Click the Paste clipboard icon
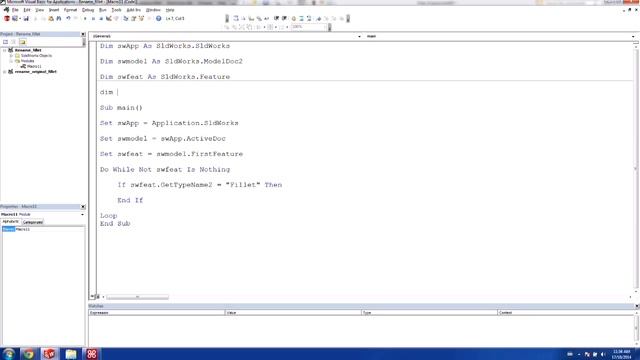Viewport: 640px width, 360px height. coord(51,18)
